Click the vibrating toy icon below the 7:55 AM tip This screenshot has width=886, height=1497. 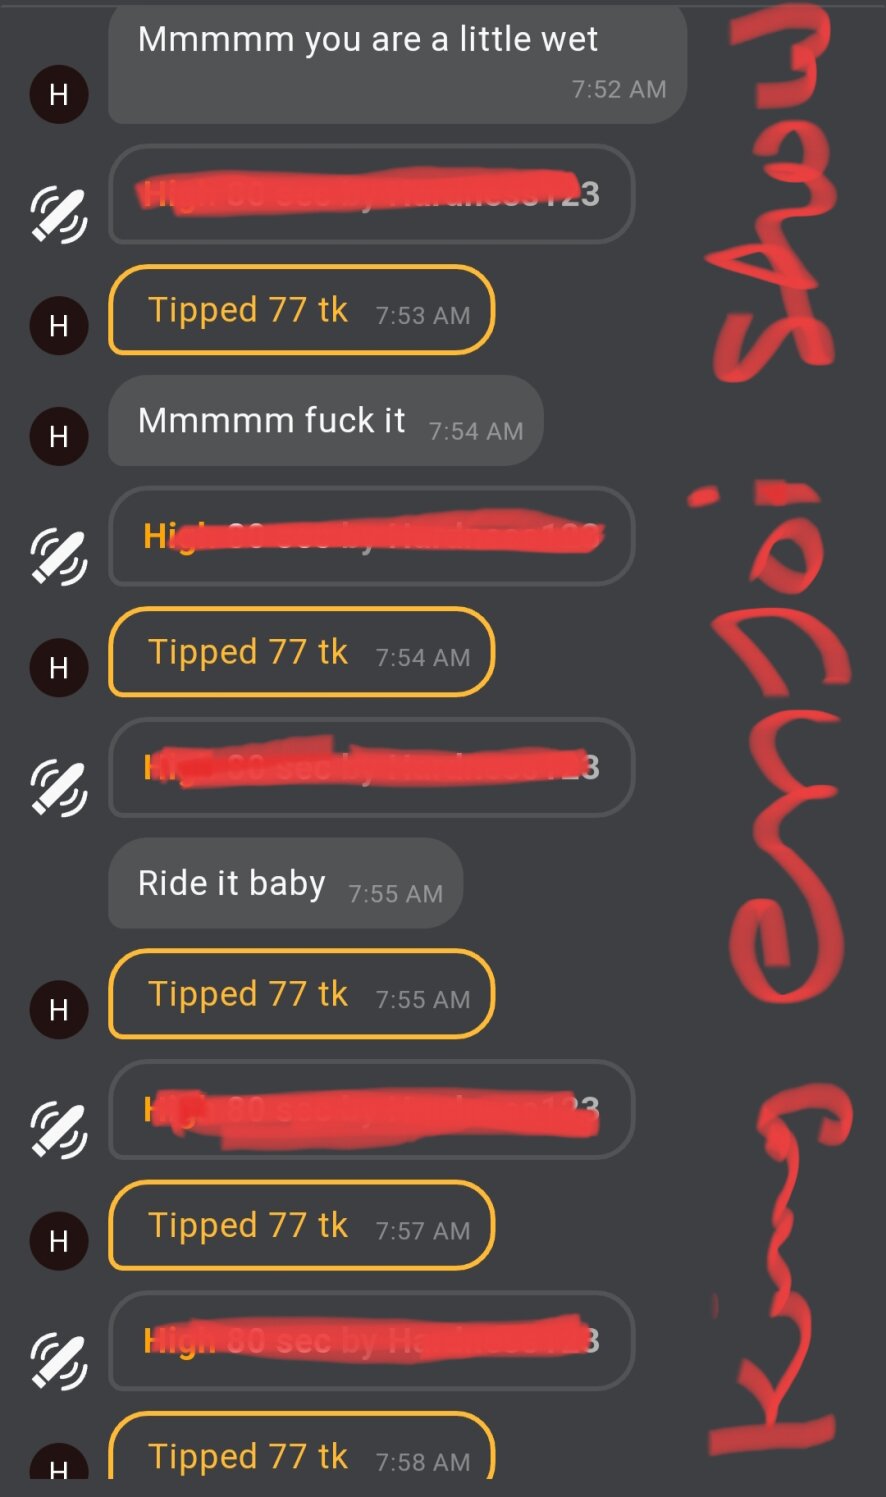pos(59,1130)
